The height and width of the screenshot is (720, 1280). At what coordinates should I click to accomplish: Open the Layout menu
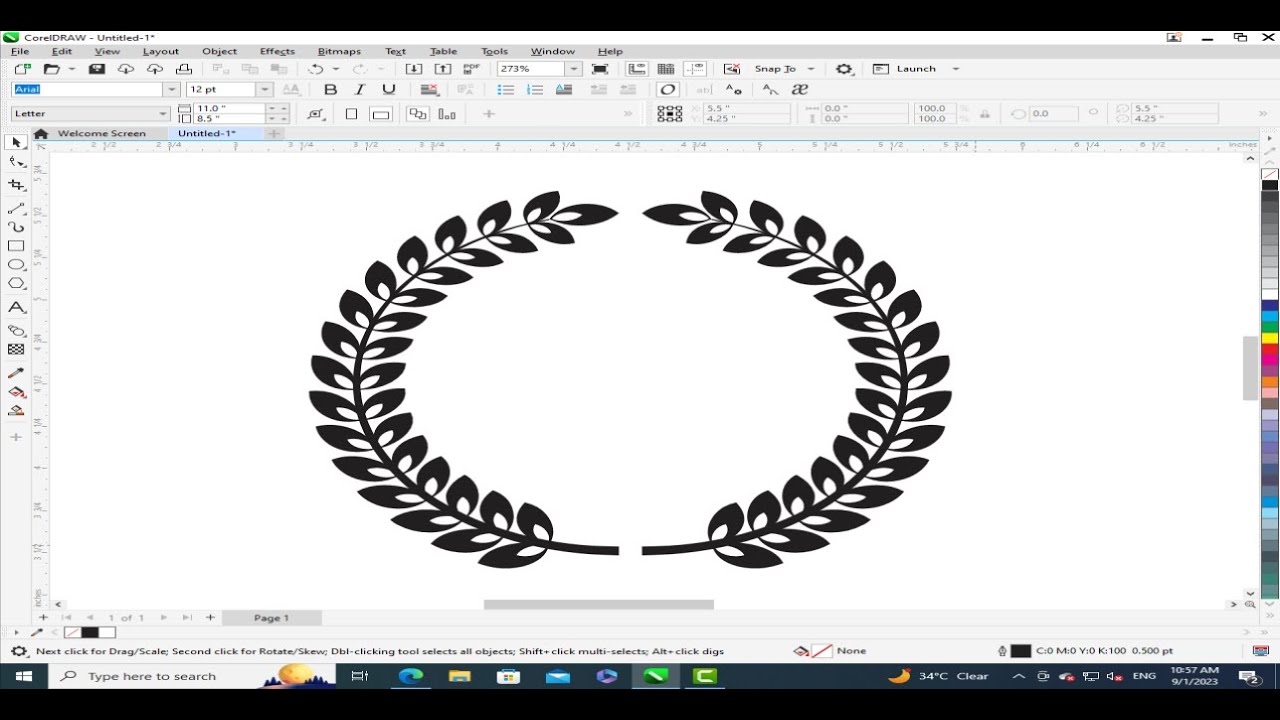[160, 51]
